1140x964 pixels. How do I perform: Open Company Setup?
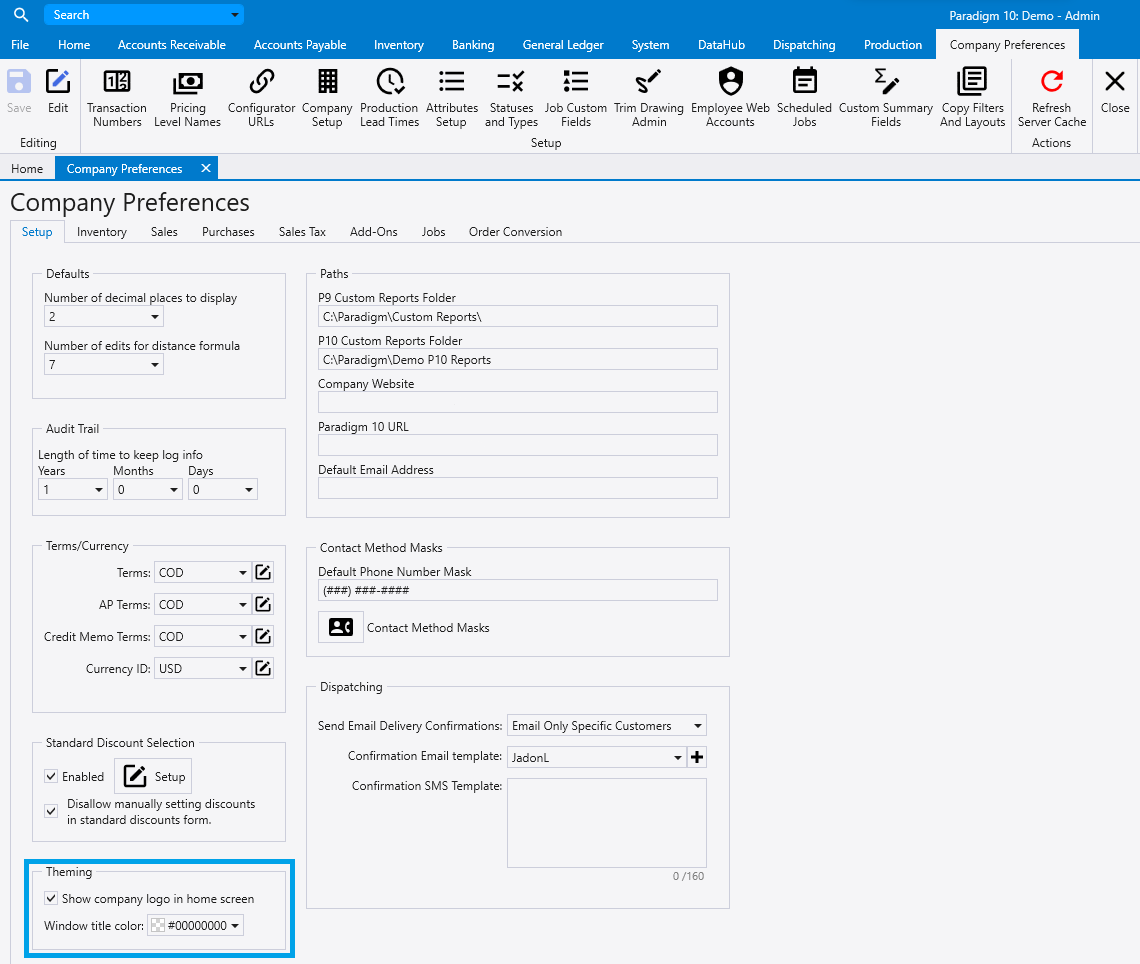click(x=327, y=98)
